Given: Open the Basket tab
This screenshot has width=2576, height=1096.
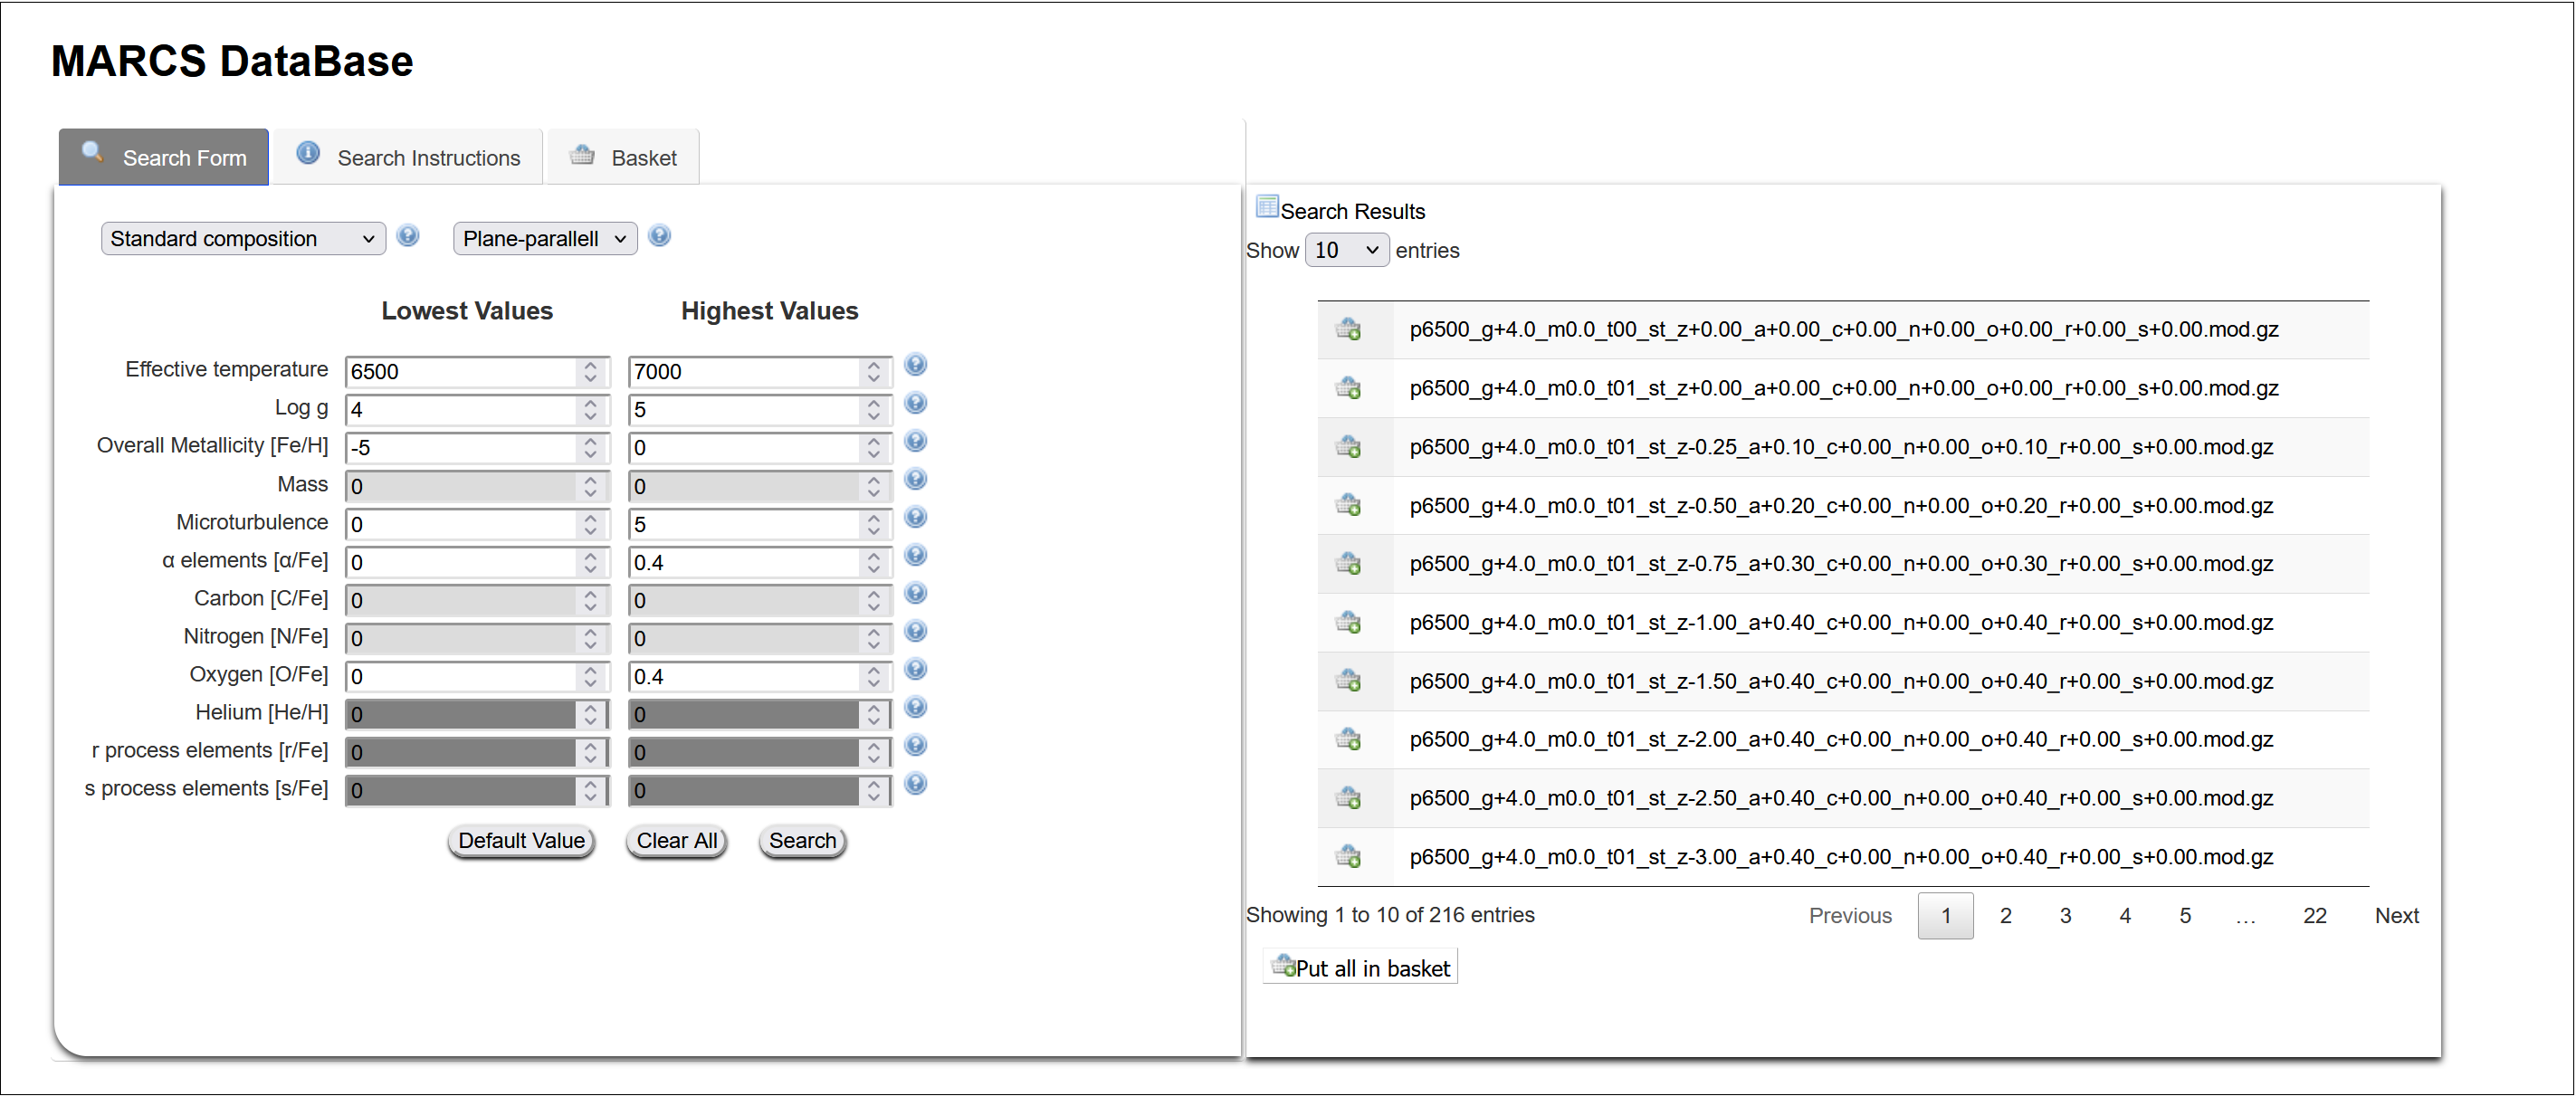Looking at the screenshot, I should click(623, 158).
